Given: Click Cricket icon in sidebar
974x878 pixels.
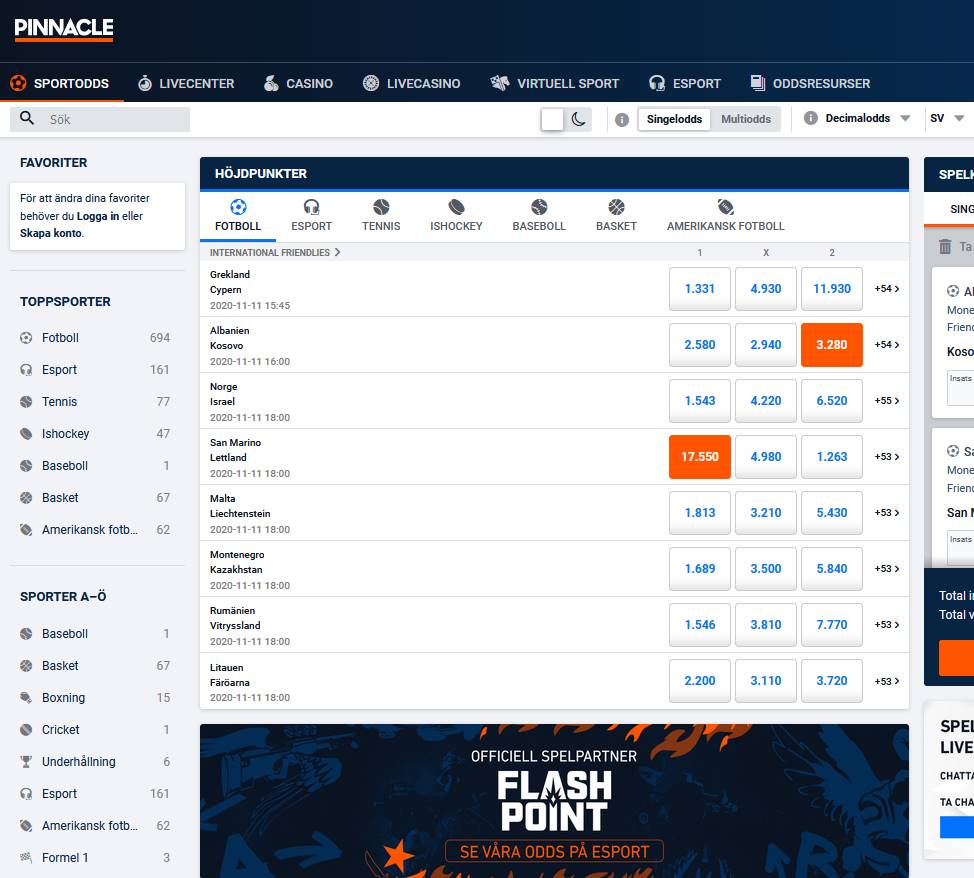Looking at the screenshot, I should 26,729.
